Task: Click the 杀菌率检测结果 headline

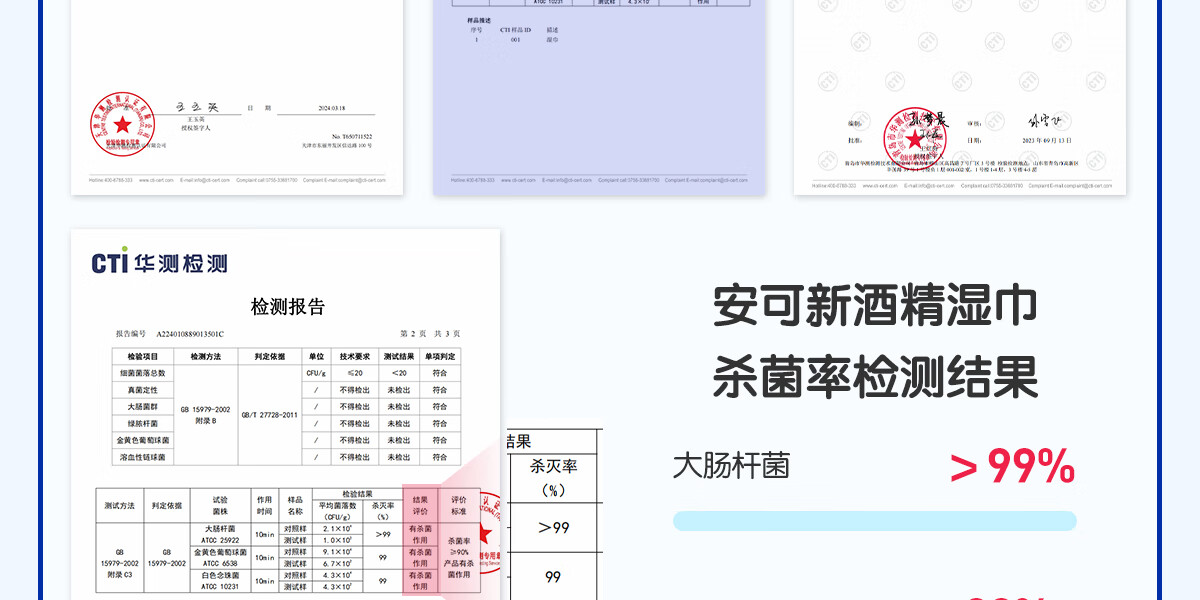Action: pyautogui.click(x=875, y=378)
